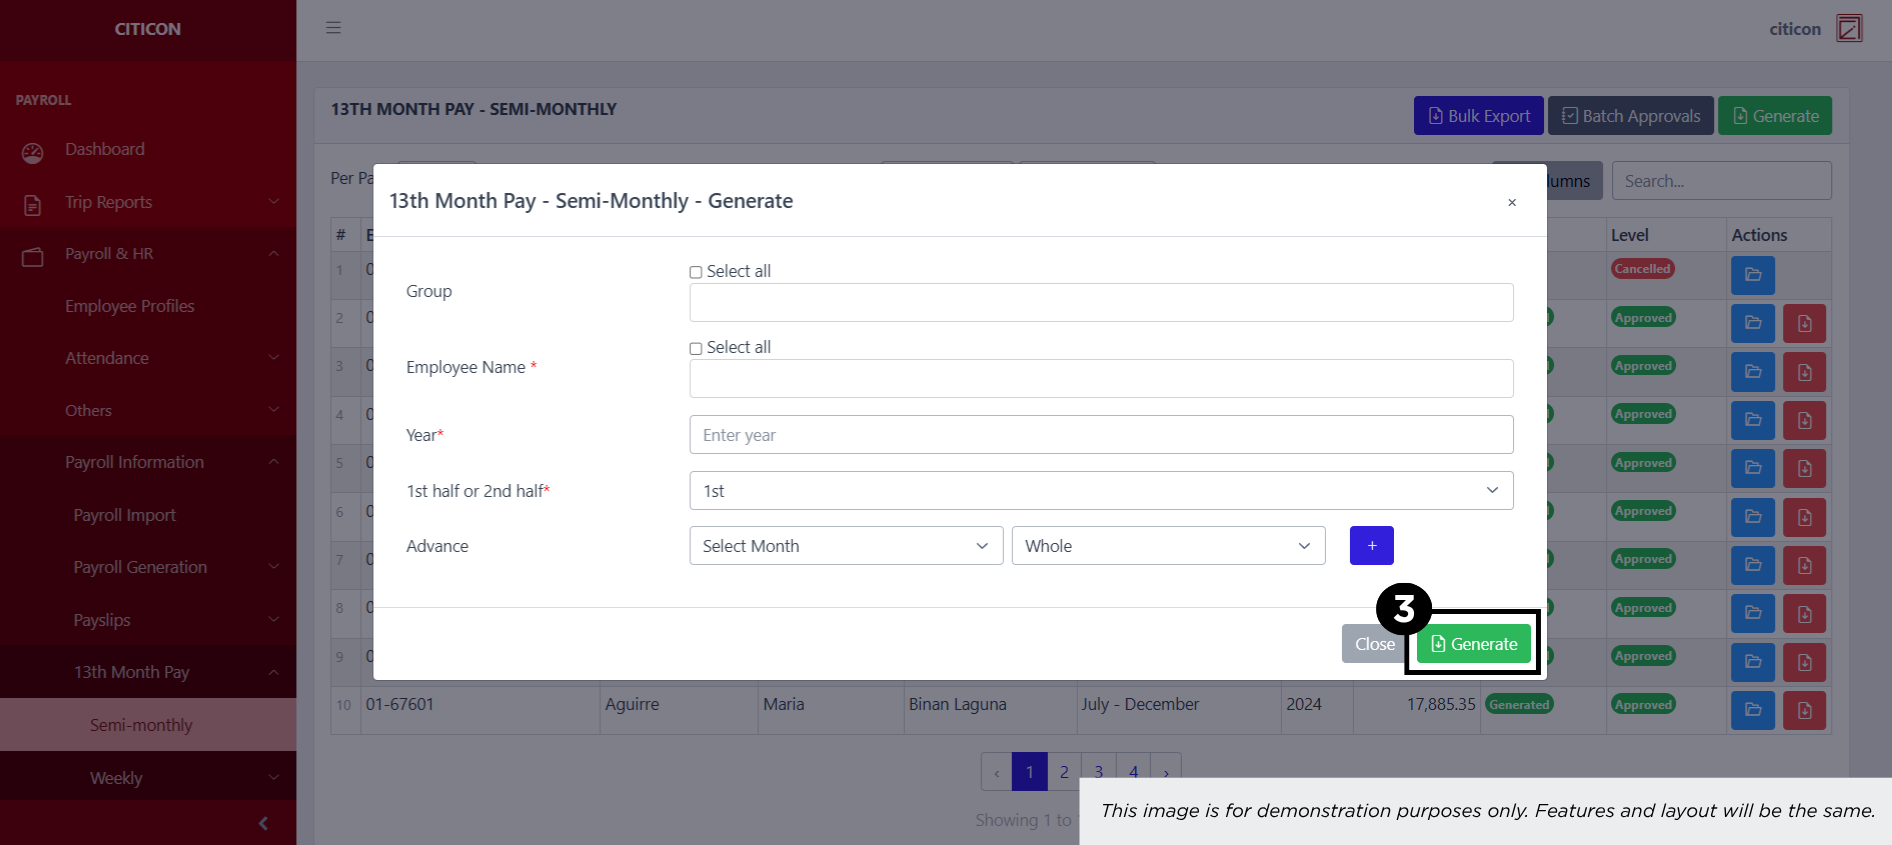Image resolution: width=1892 pixels, height=845 pixels.
Task: Open Semi-monthly in the sidebar
Action: click(x=141, y=725)
